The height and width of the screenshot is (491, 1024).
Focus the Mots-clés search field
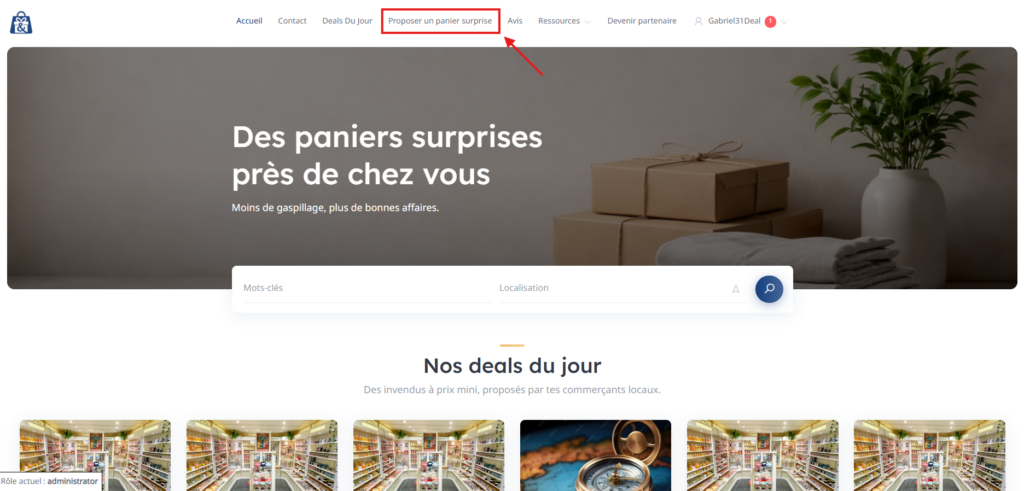click(366, 288)
